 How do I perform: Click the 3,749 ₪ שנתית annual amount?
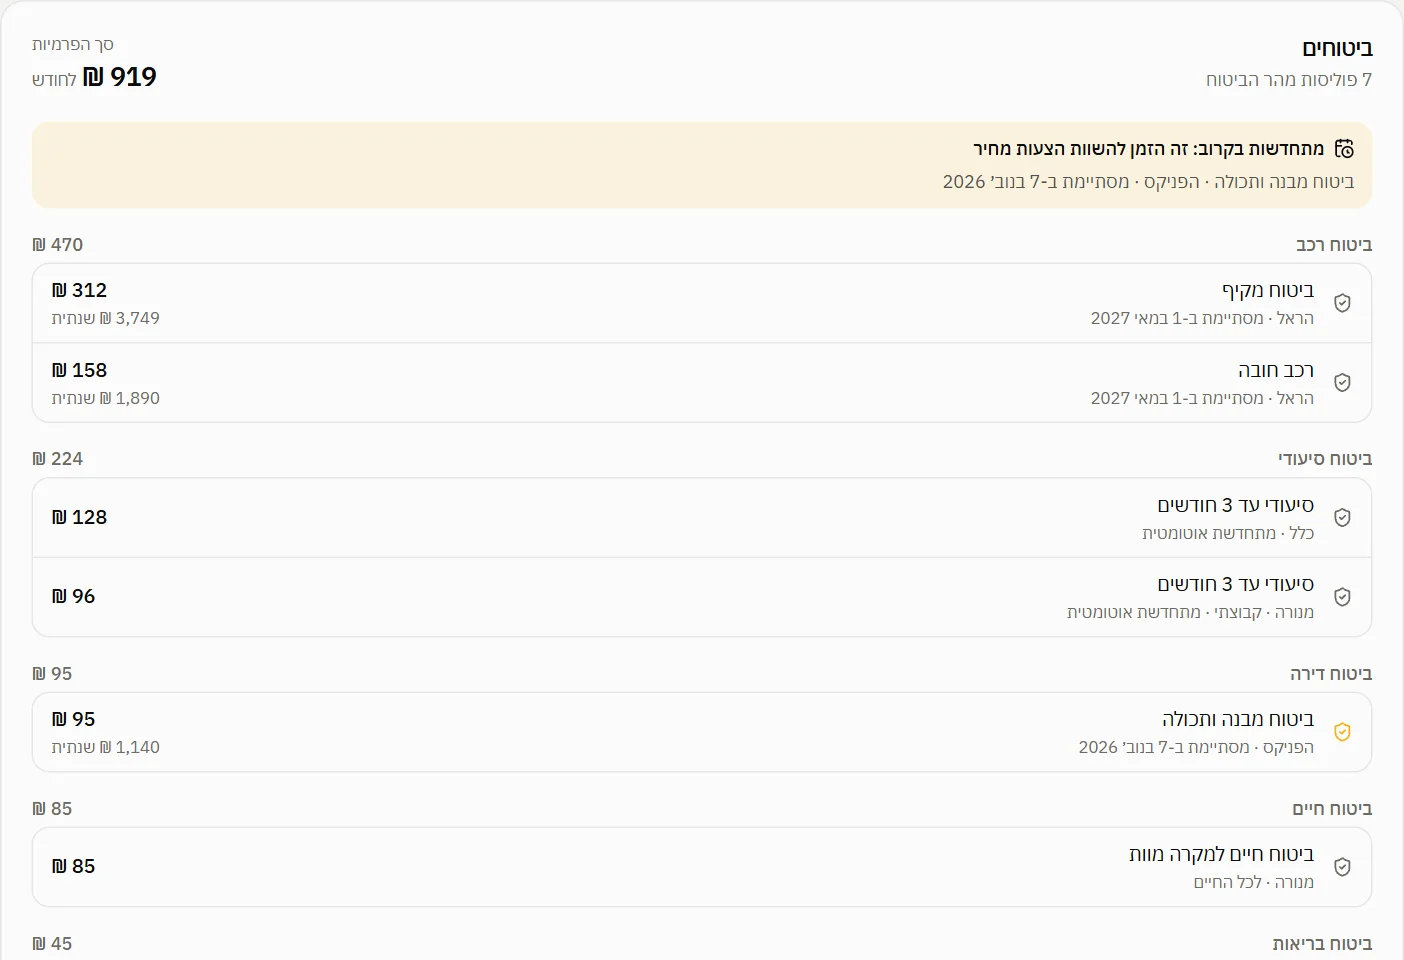(x=106, y=318)
